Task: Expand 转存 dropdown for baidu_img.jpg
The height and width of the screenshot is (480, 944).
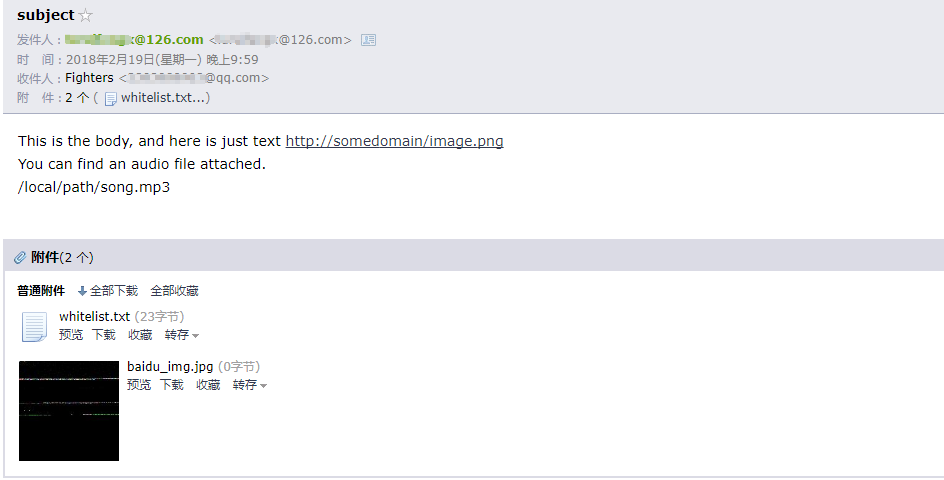Action: click(250, 385)
